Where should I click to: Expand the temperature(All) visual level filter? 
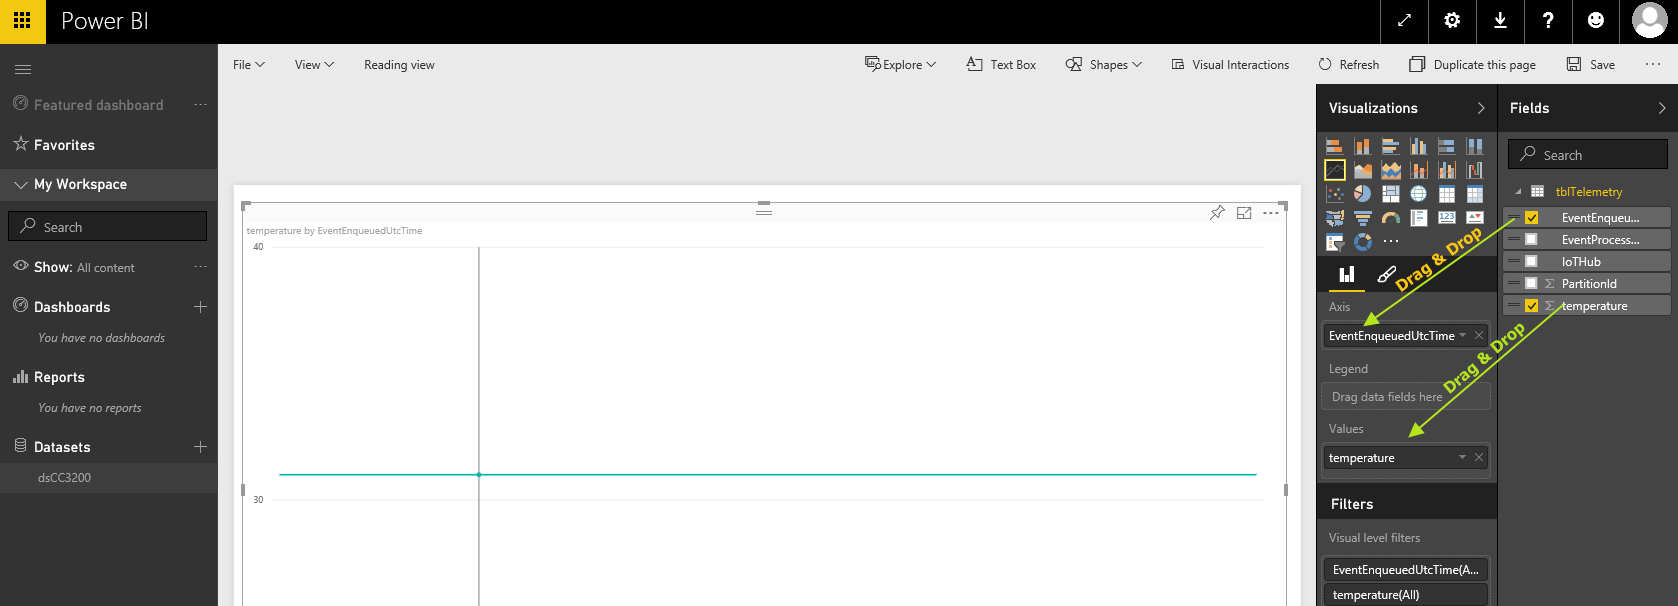pos(1406,595)
